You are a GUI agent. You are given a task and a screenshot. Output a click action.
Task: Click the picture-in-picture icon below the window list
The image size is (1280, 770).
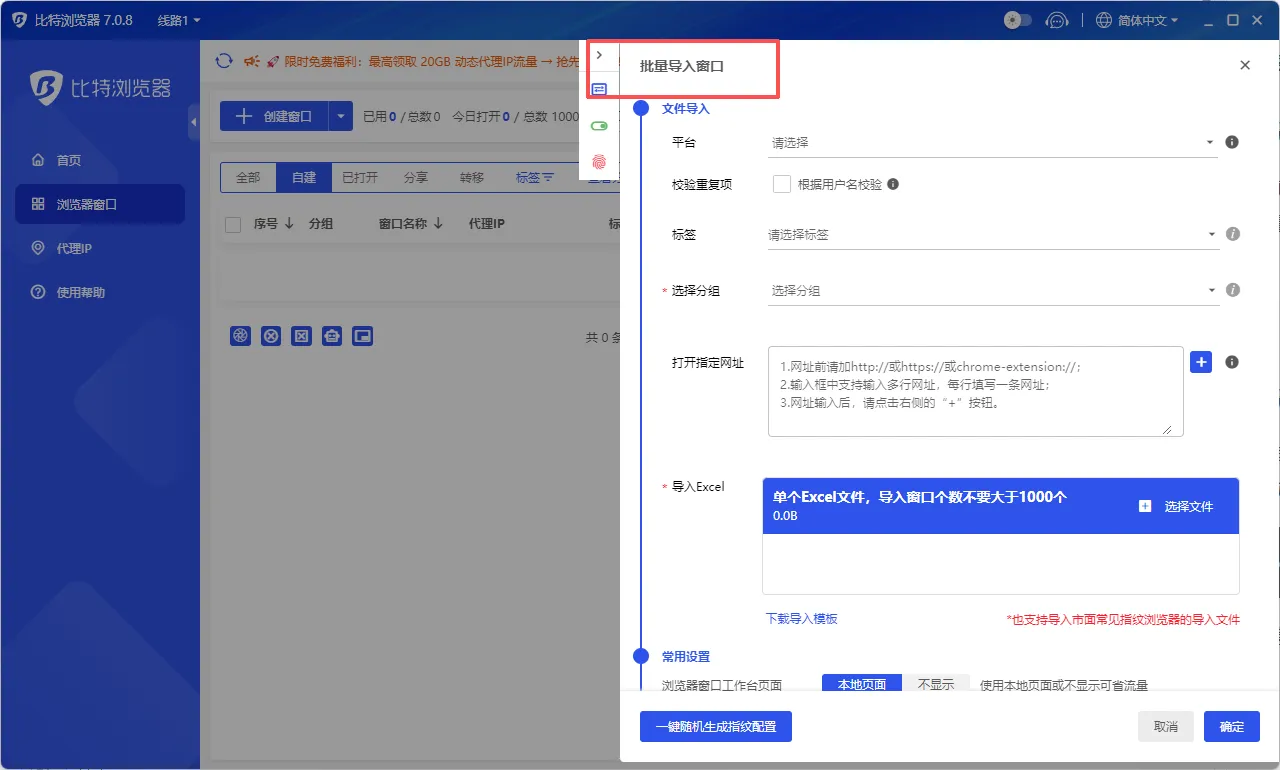pyautogui.click(x=363, y=336)
